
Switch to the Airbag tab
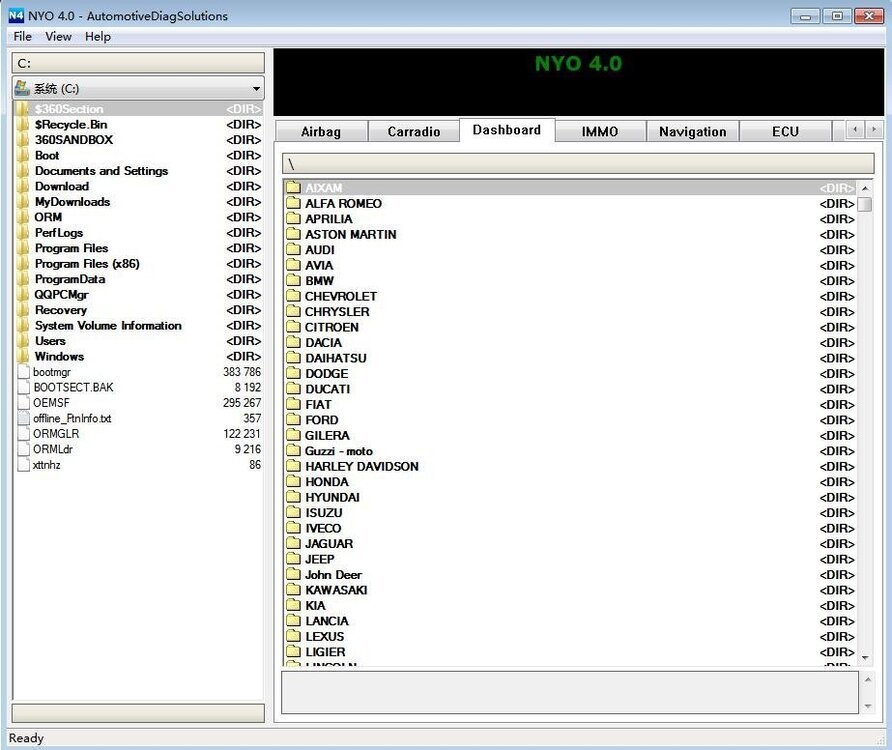pos(320,131)
